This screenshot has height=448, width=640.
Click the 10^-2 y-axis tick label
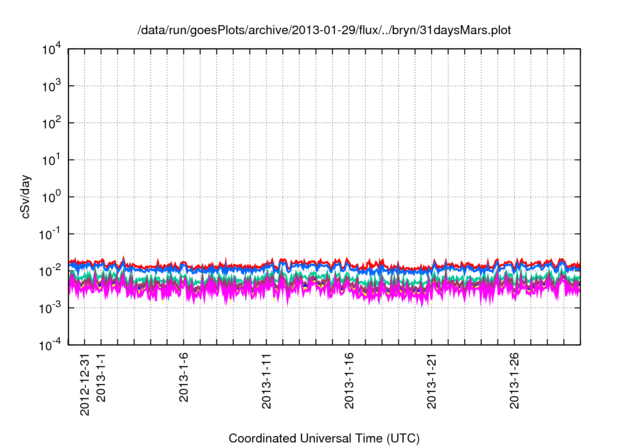click(48, 271)
